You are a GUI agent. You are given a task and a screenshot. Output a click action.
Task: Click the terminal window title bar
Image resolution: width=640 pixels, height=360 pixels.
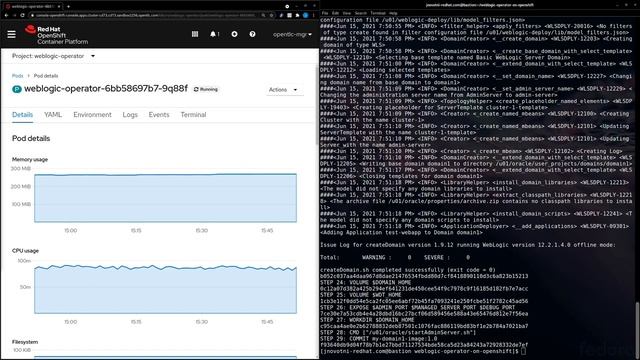(480, 5)
